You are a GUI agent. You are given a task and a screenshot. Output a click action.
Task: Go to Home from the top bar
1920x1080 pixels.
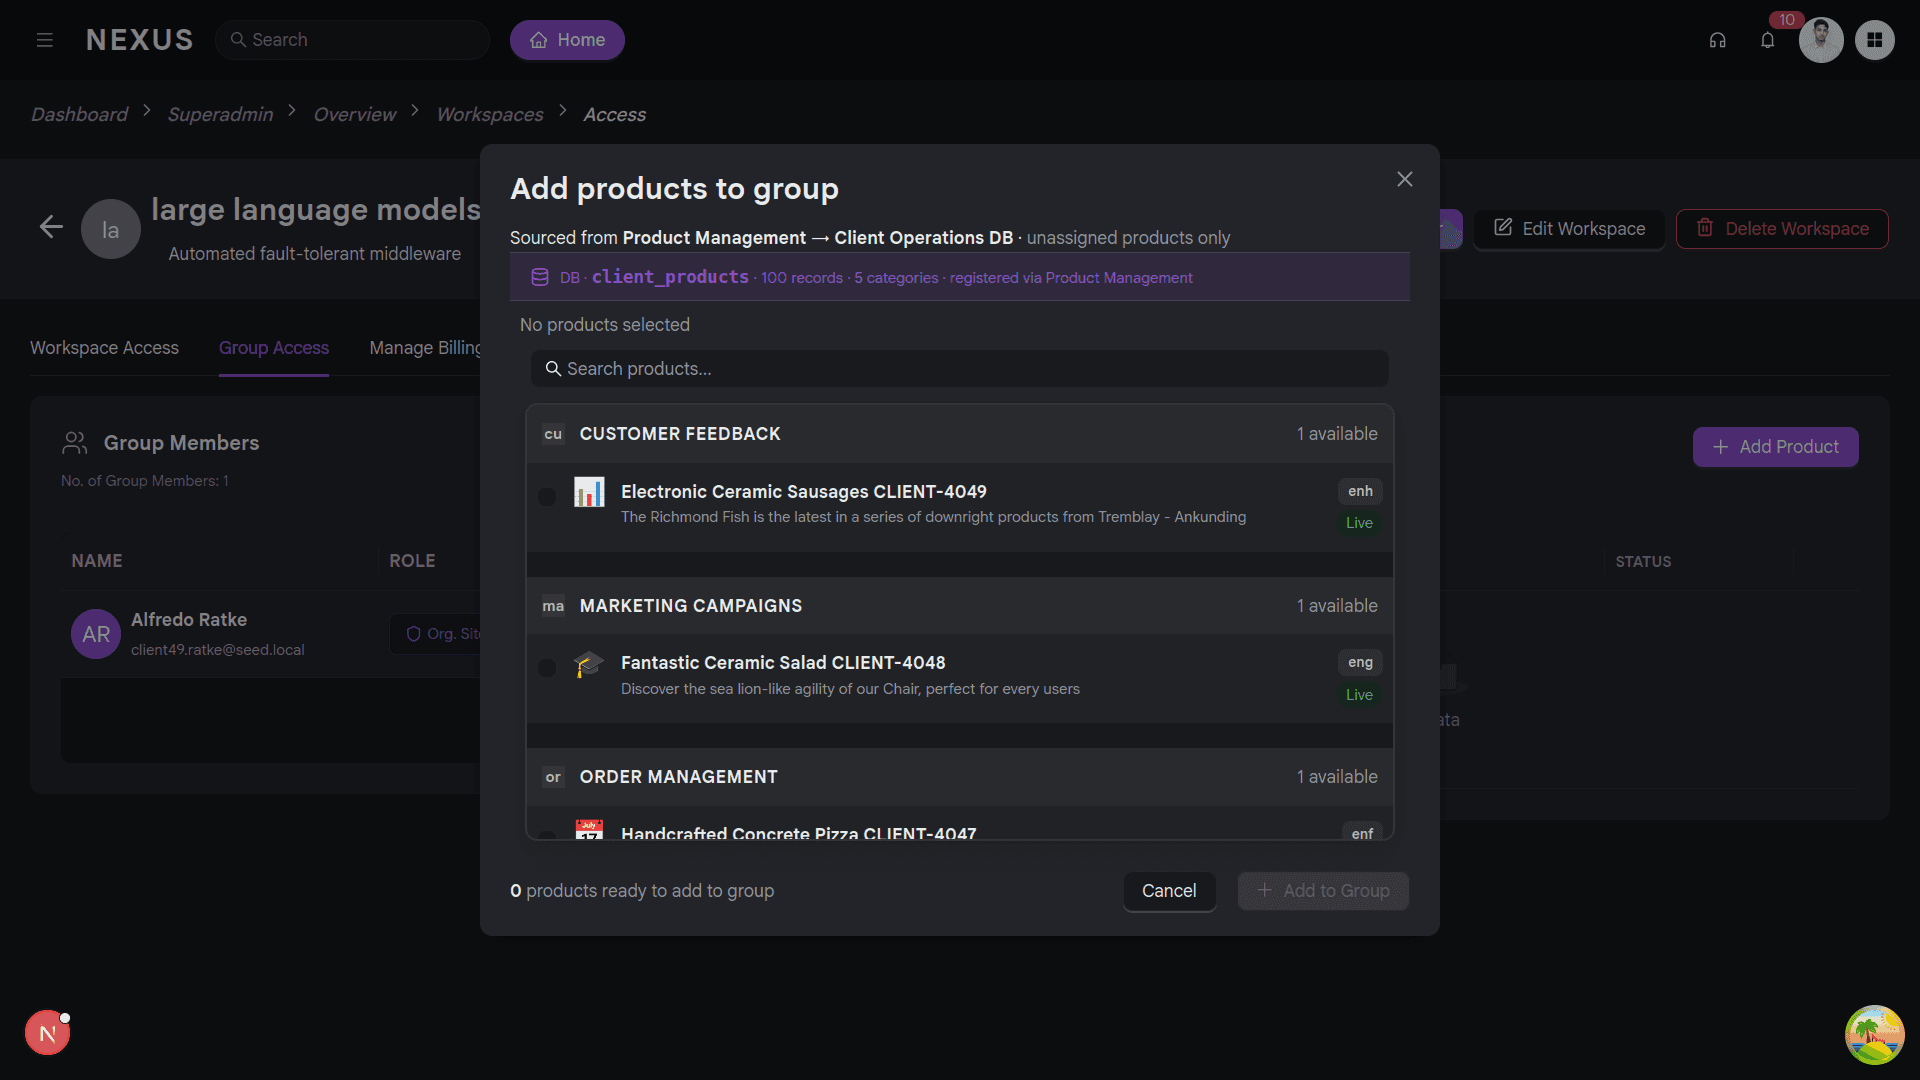tap(567, 40)
